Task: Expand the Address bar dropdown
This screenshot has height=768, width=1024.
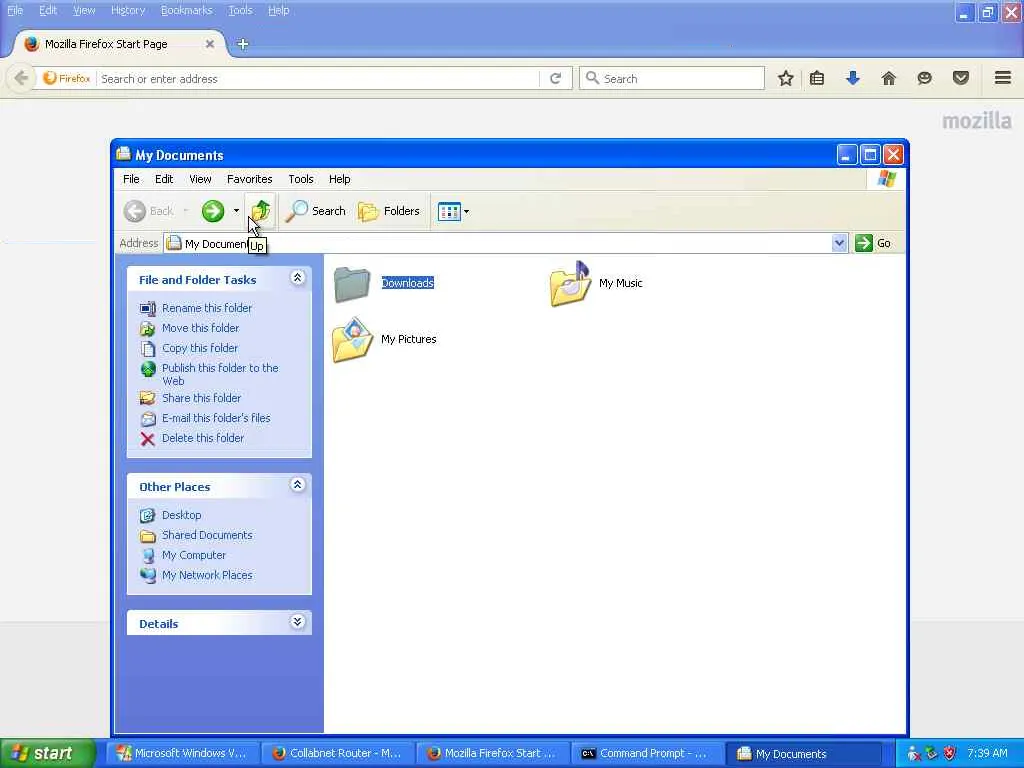Action: [x=839, y=243]
